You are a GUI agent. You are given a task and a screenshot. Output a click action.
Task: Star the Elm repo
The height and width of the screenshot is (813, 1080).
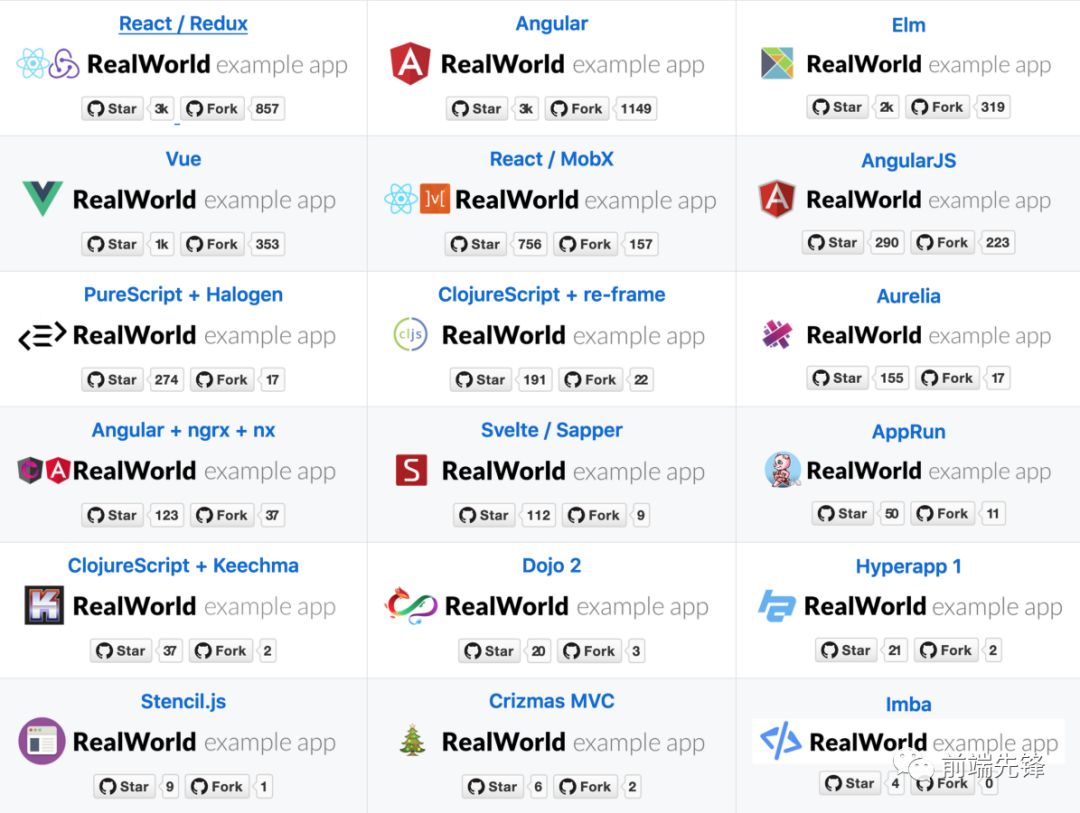pos(838,107)
